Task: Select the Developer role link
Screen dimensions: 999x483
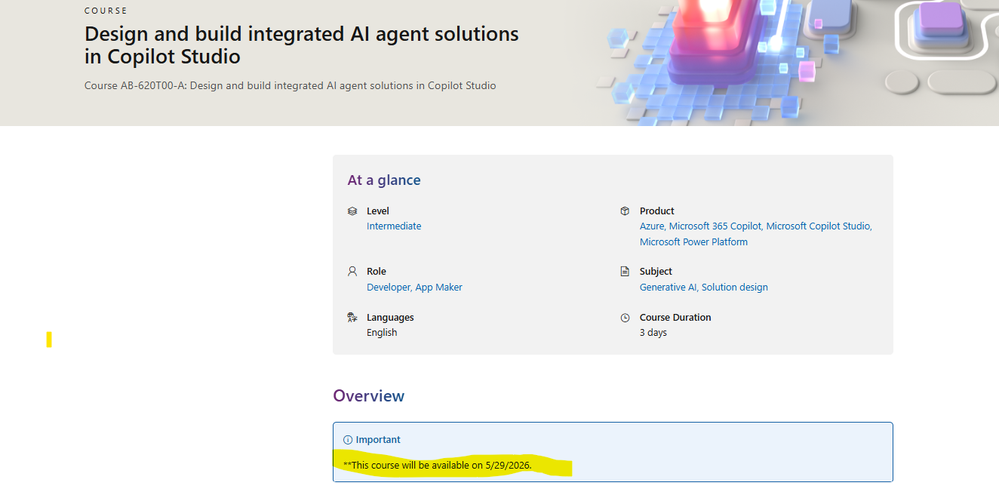Action: pyautogui.click(x=388, y=287)
